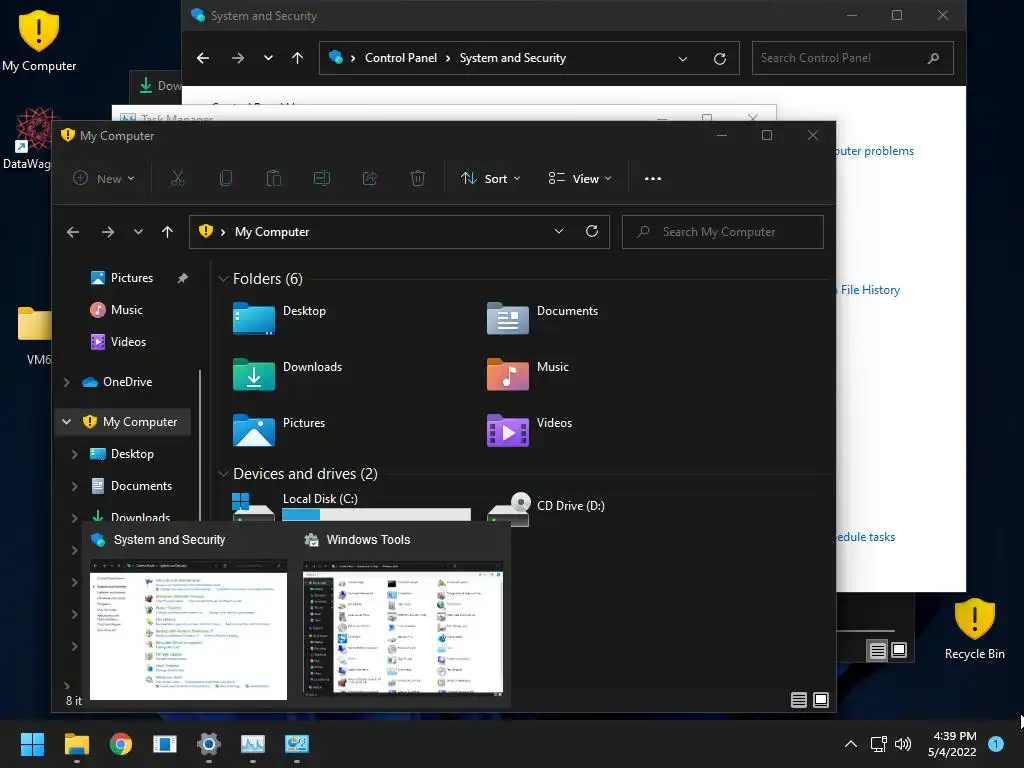Click the Search My Computer field

tap(722, 232)
